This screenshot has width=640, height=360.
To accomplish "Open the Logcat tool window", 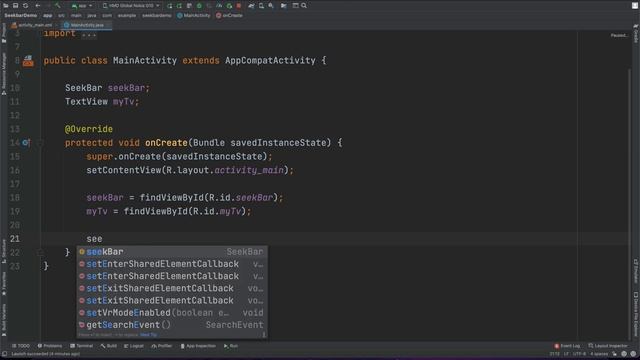I will coord(134,346).
